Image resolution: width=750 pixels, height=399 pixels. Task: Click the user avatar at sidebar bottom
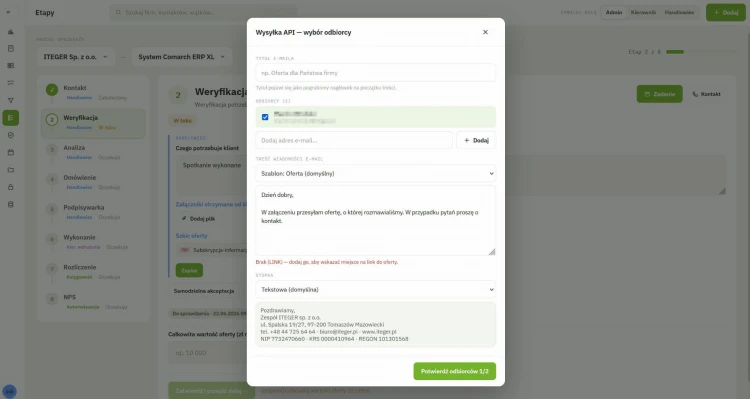[10, 391]
